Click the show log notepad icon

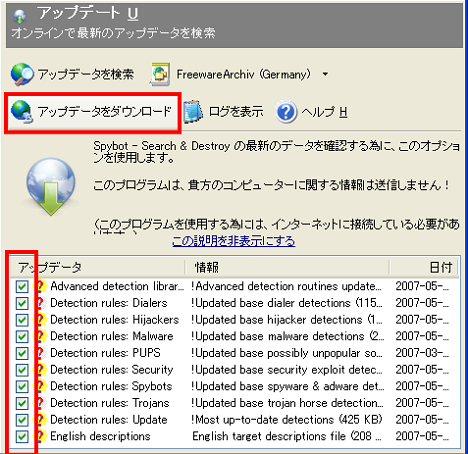click(193, 111)
